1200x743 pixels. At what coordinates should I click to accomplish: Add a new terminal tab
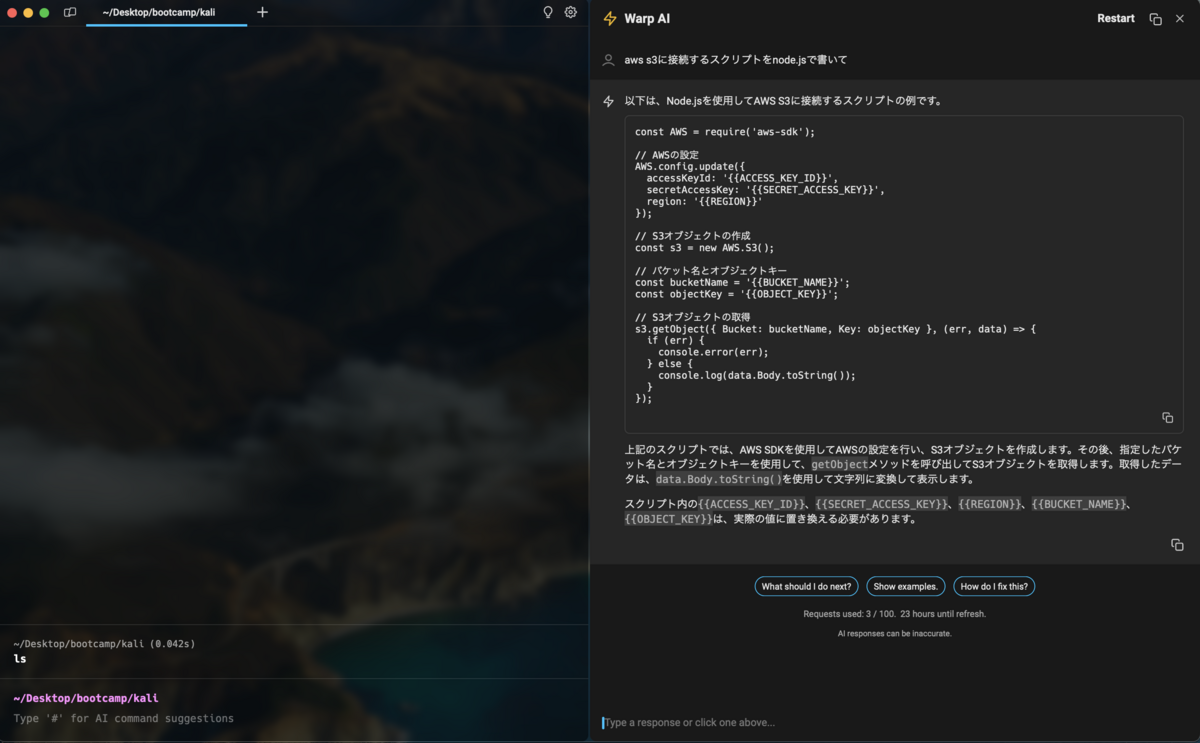[262, 12]
